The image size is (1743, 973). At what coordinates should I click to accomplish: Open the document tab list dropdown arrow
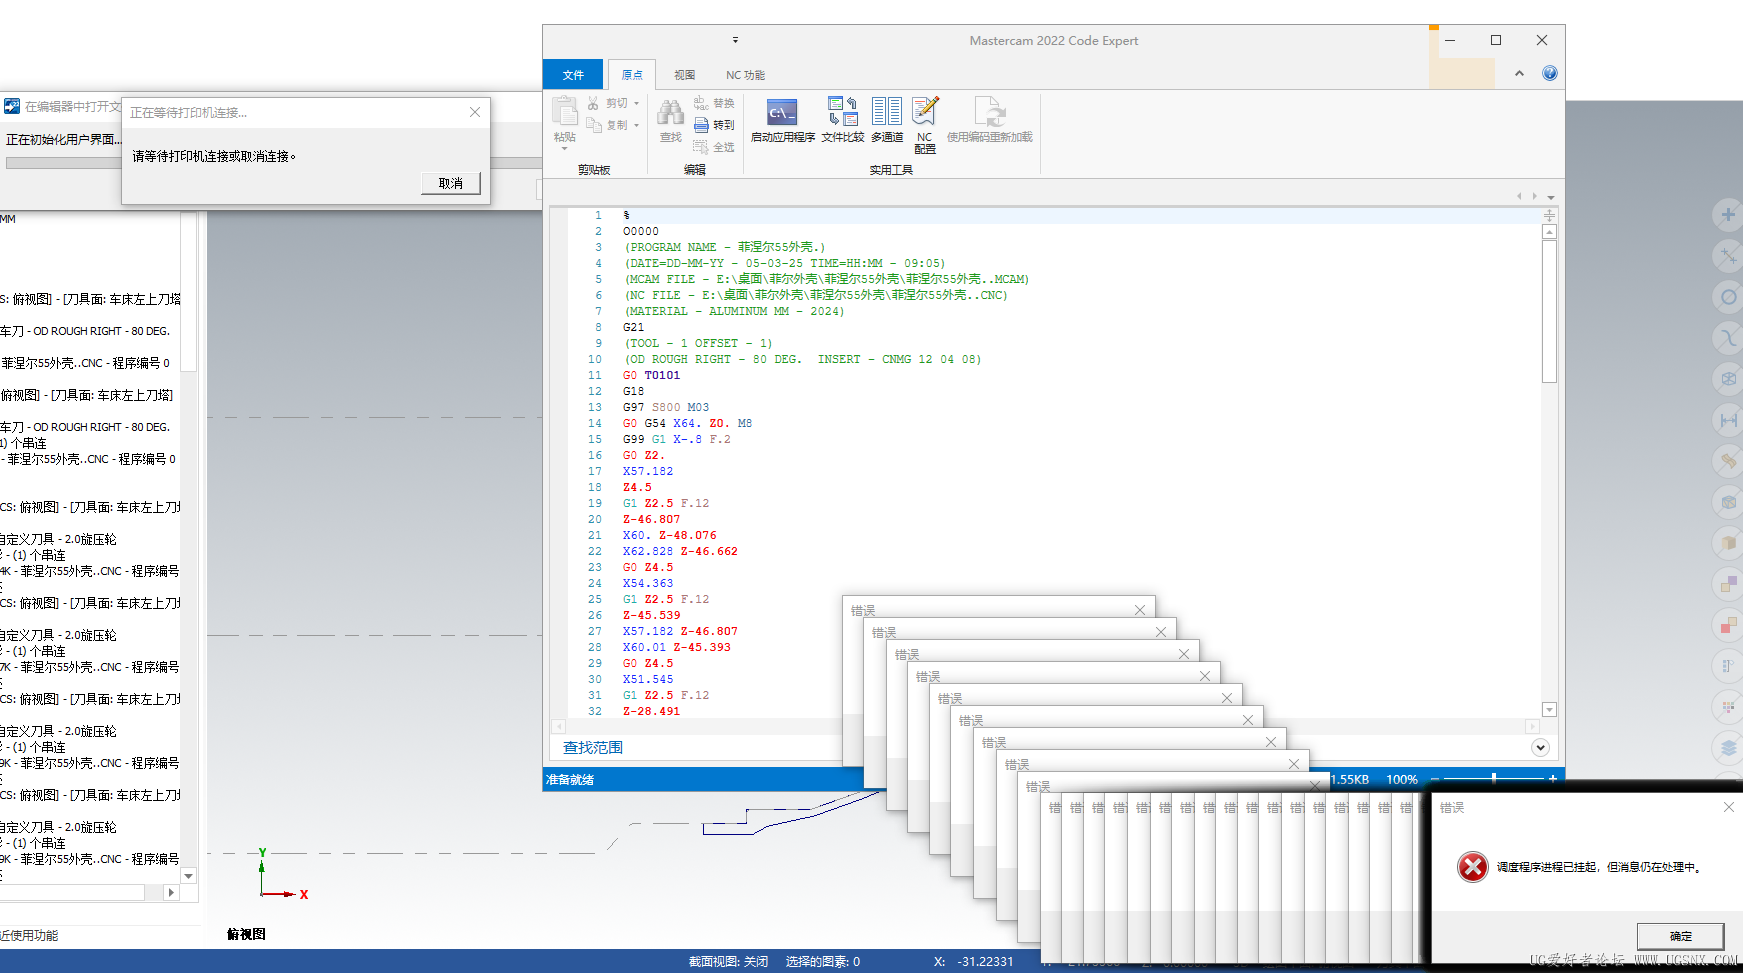1551,197
